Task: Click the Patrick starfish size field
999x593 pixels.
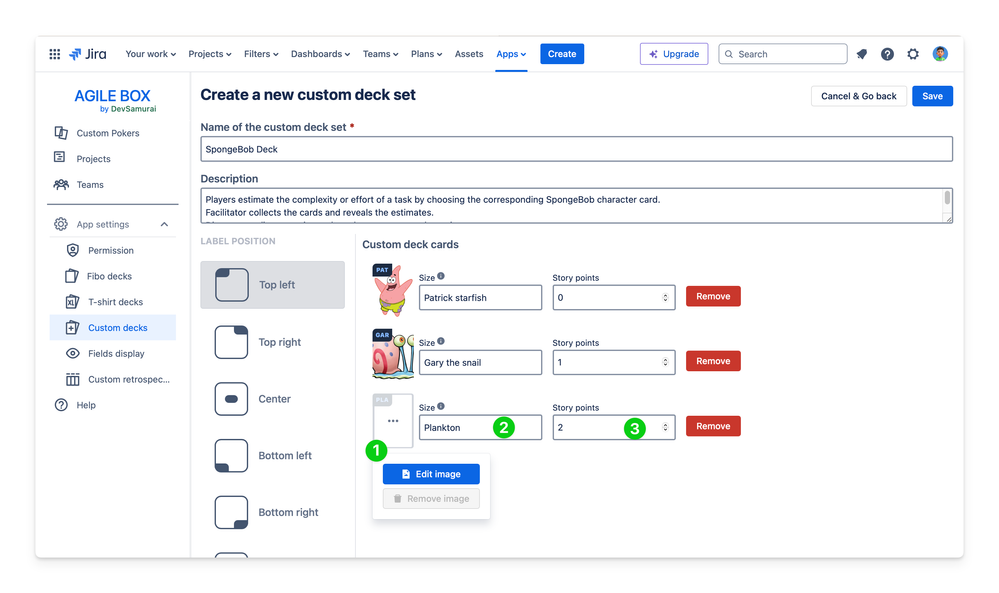Action: pos(480,297)
